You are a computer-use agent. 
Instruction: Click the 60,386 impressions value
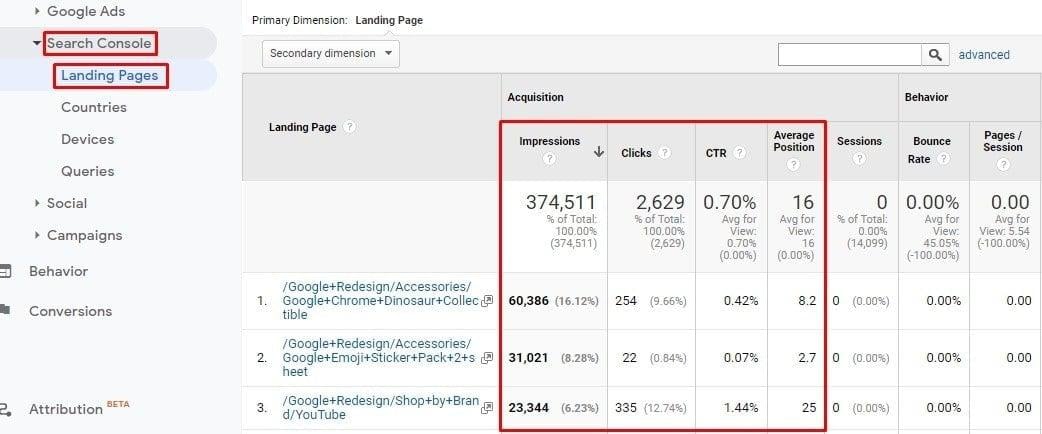pyautogui.click(x=529, y=300)
